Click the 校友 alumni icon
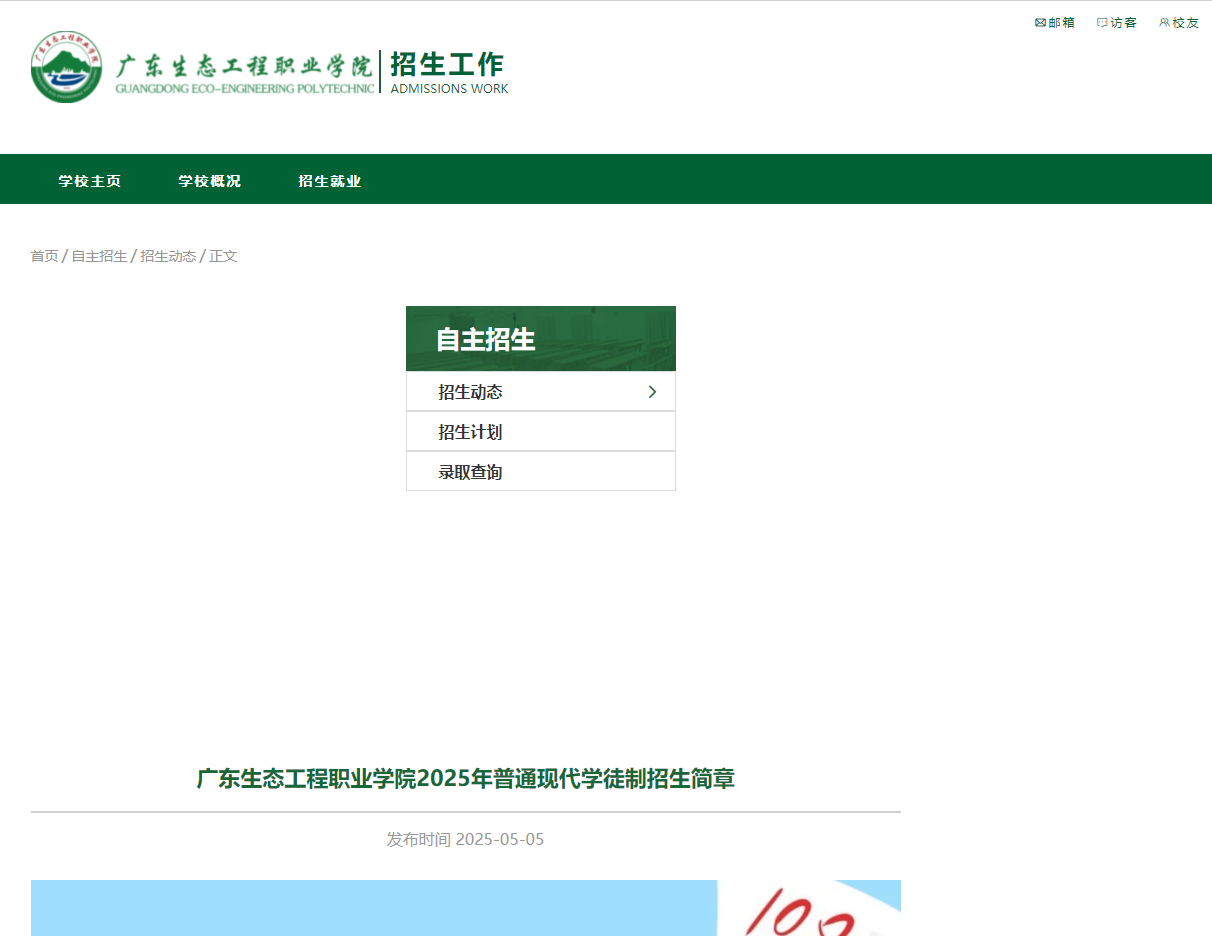This screenshot has width=1212, height=936. click(x=1179, y=22)
